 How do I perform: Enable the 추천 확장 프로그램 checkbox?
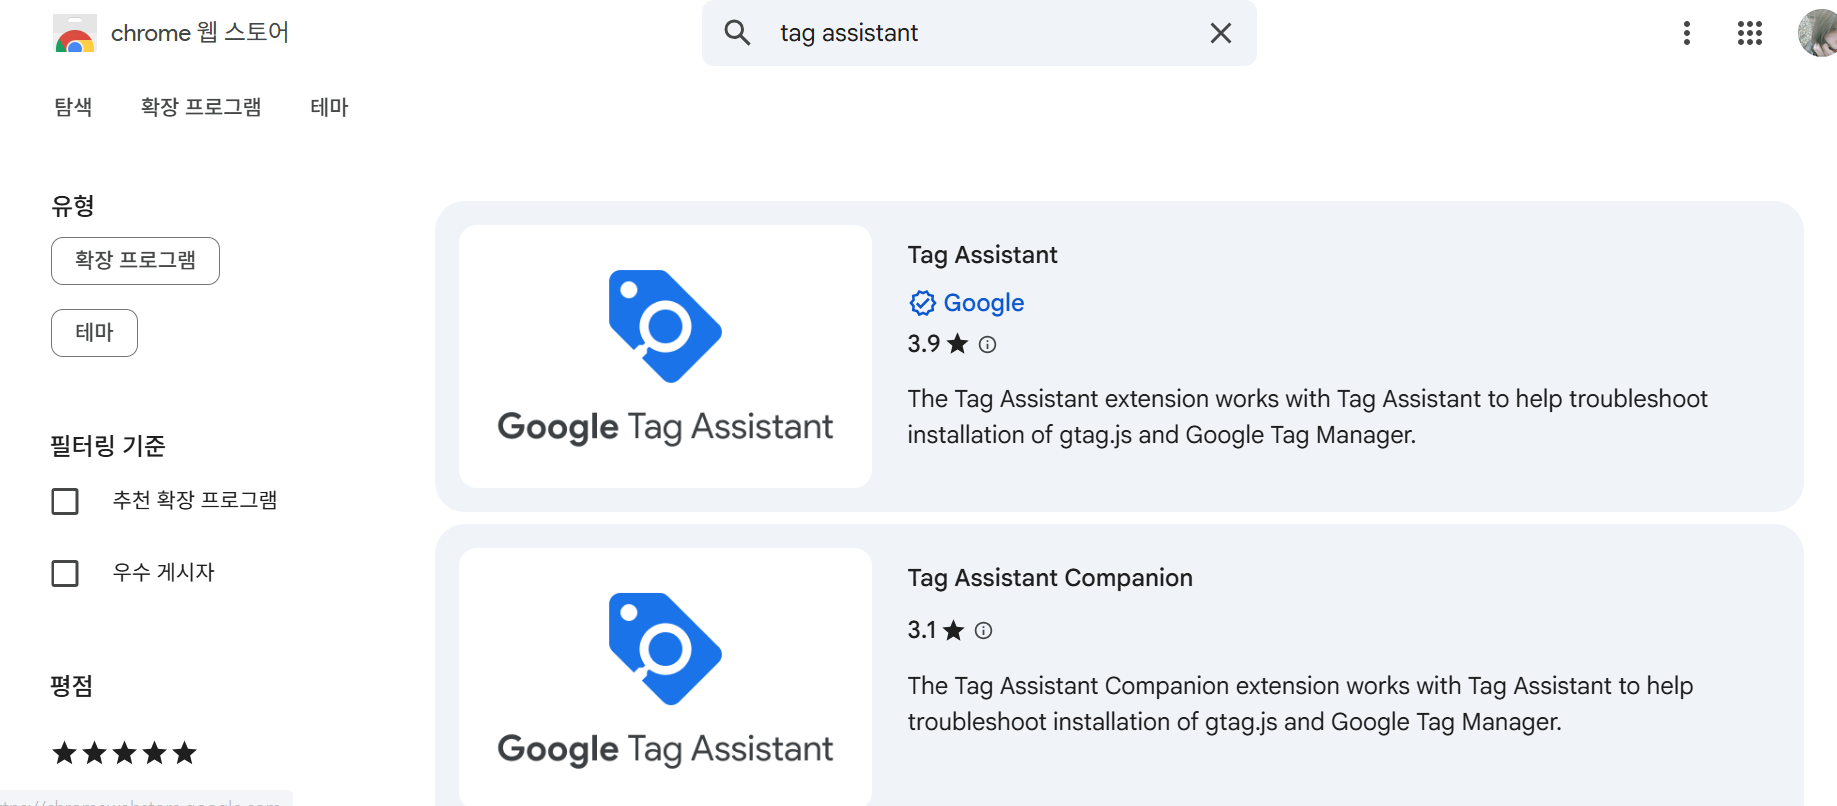[65, 501]
